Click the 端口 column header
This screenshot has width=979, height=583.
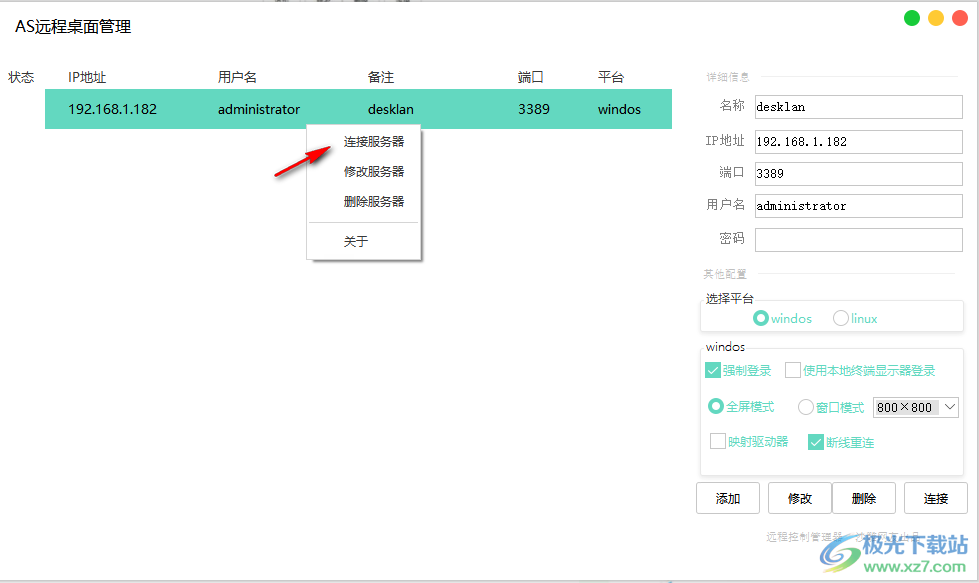(x=531, y=77)
